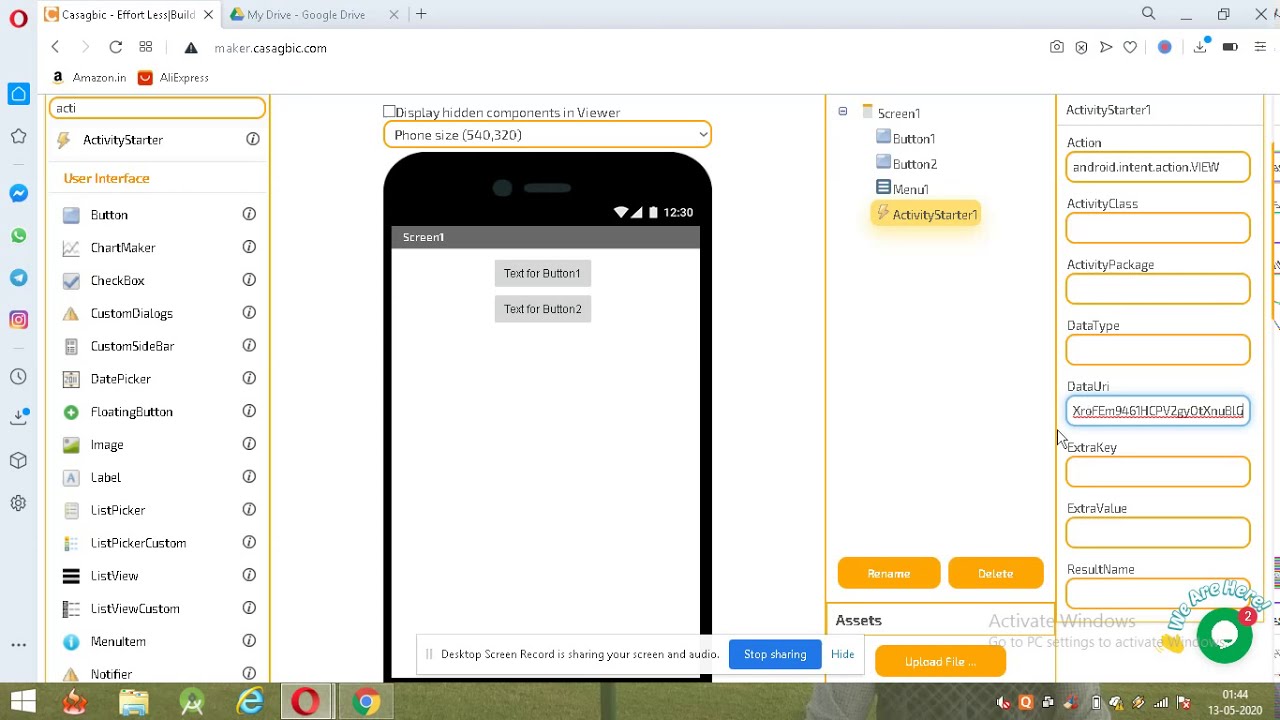This screenshot has height=720, width=1280.
Task: Enable Display hidden components in Viewer
Action: [x=389, y=112]
